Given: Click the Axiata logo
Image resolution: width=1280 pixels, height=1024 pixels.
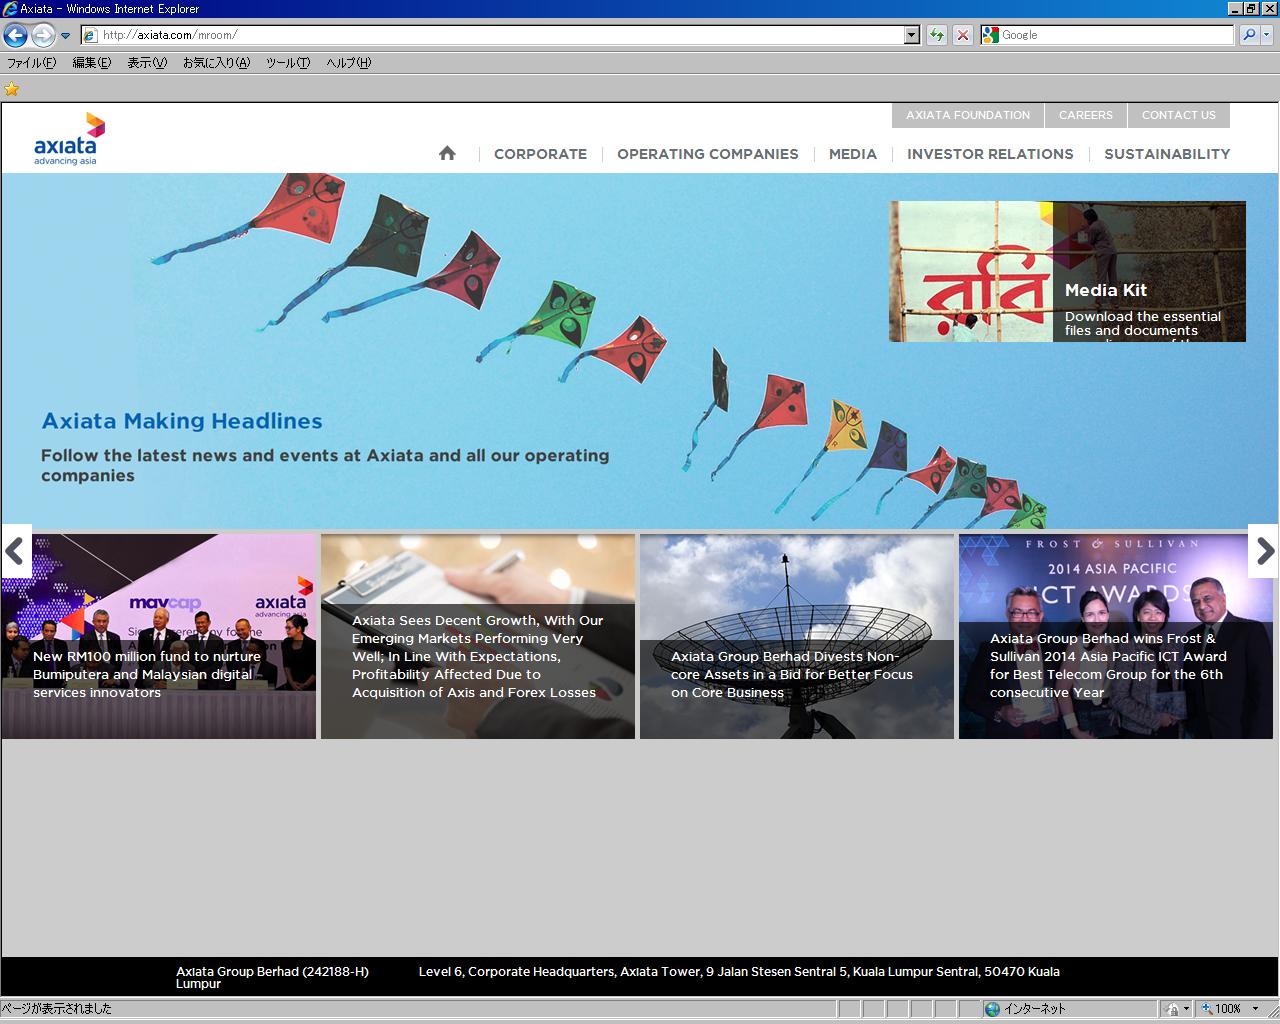Looking at the screenshot, I should 69,139.
